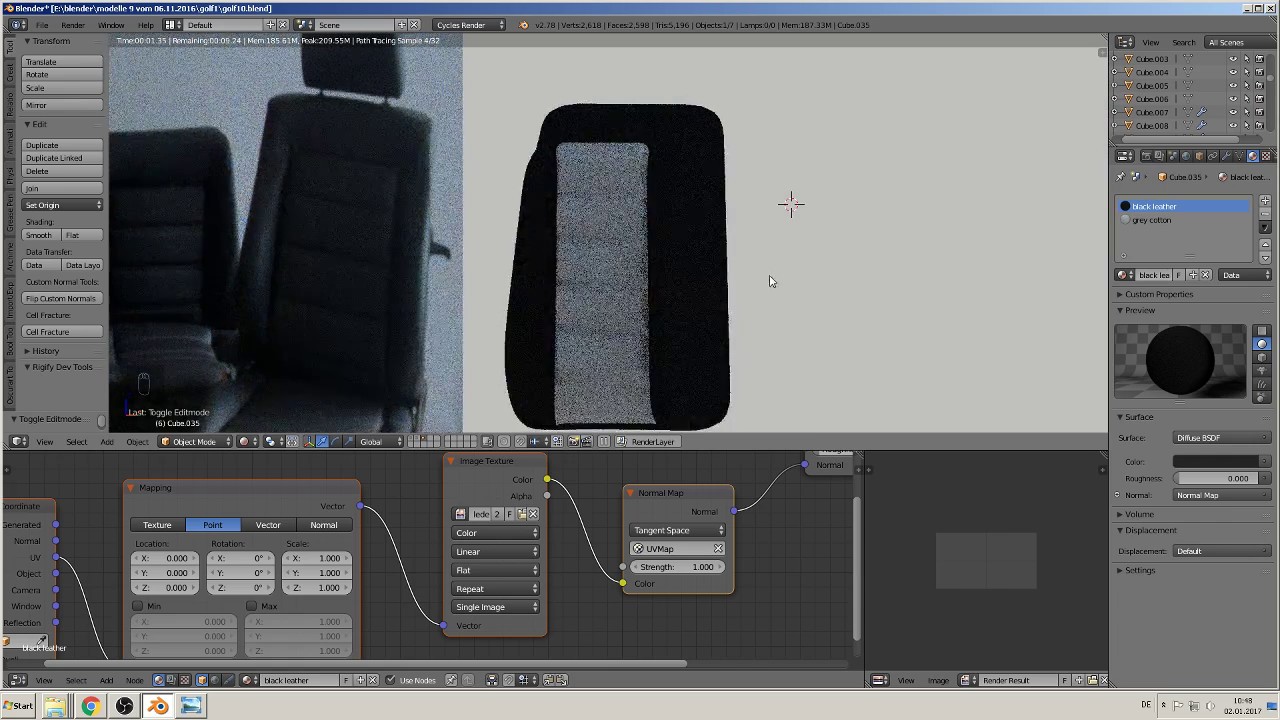The height and width of the screenshot is (720, 1280).
Task: Open the Help menu in top bar
Action: (x=146, y=24)
